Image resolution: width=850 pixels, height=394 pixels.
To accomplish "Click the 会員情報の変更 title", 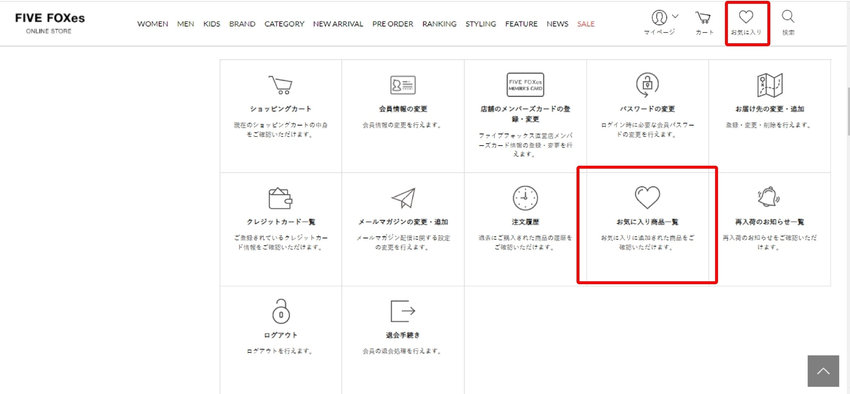I will point(403,109).
